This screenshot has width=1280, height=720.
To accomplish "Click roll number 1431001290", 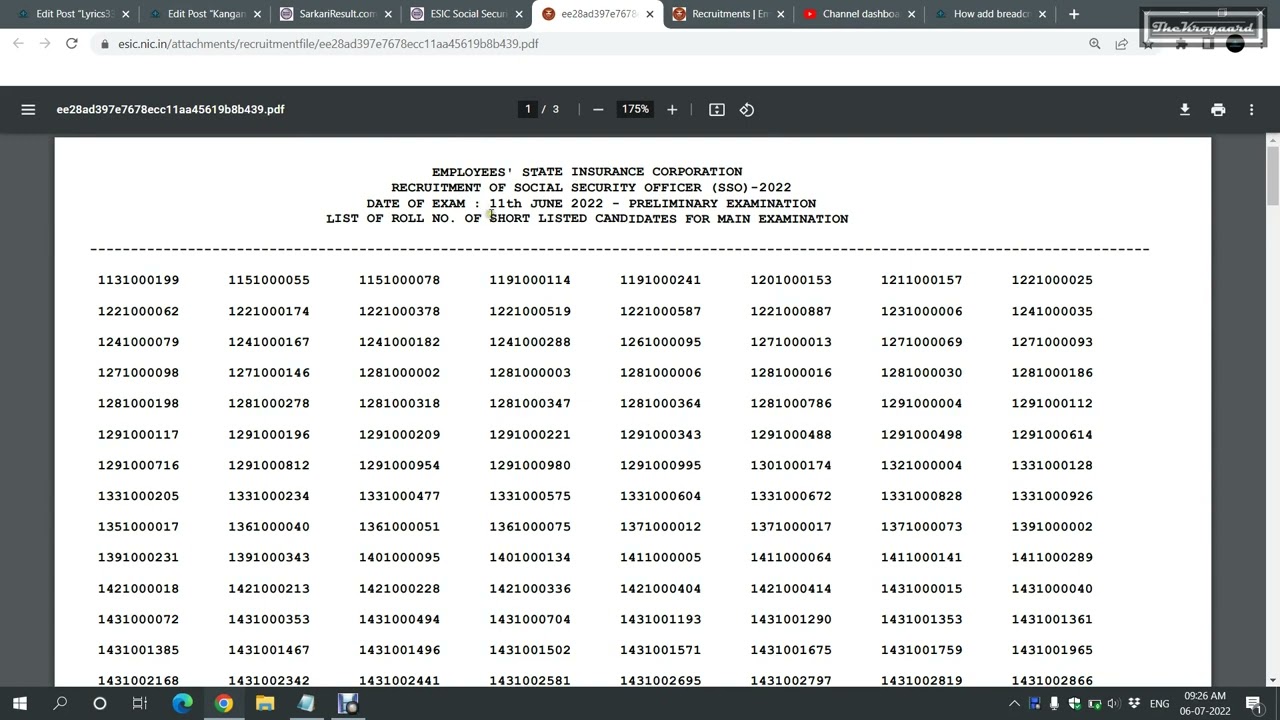I will tap(791, 620).
